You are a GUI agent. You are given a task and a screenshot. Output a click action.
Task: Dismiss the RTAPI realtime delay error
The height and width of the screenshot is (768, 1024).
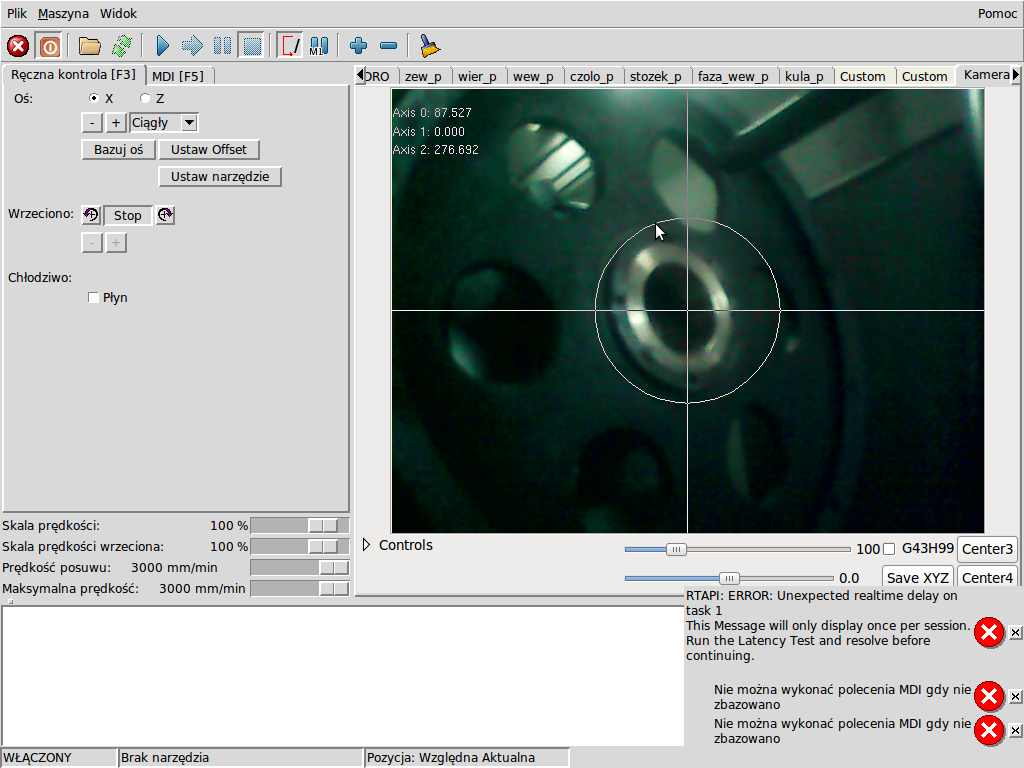(x=1015, y=632)
